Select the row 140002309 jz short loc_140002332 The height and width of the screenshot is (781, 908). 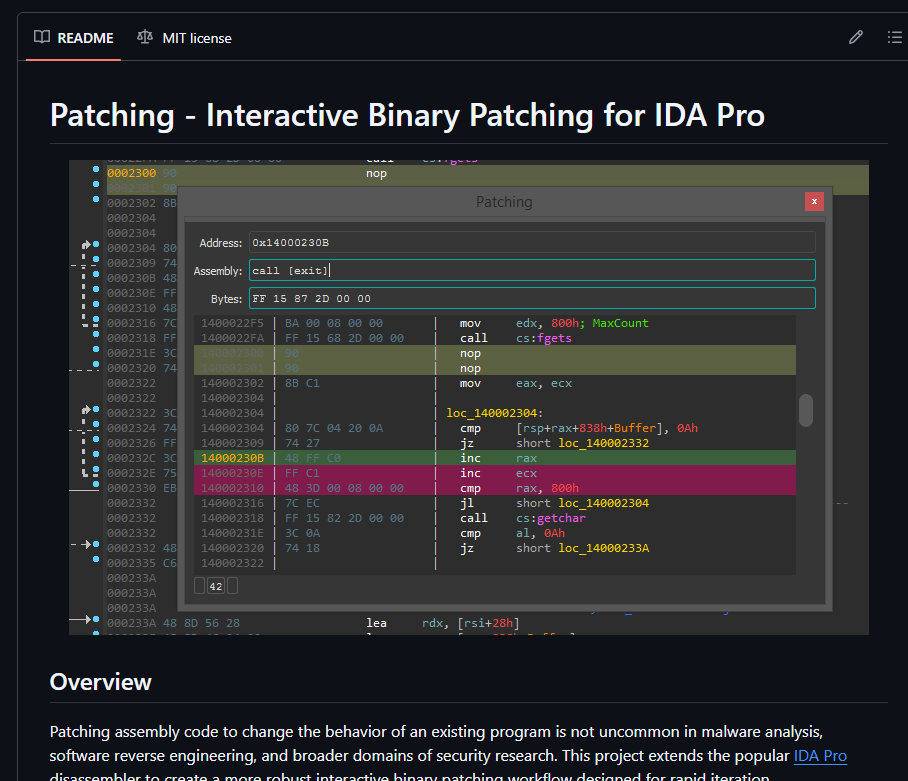point(495,443)
